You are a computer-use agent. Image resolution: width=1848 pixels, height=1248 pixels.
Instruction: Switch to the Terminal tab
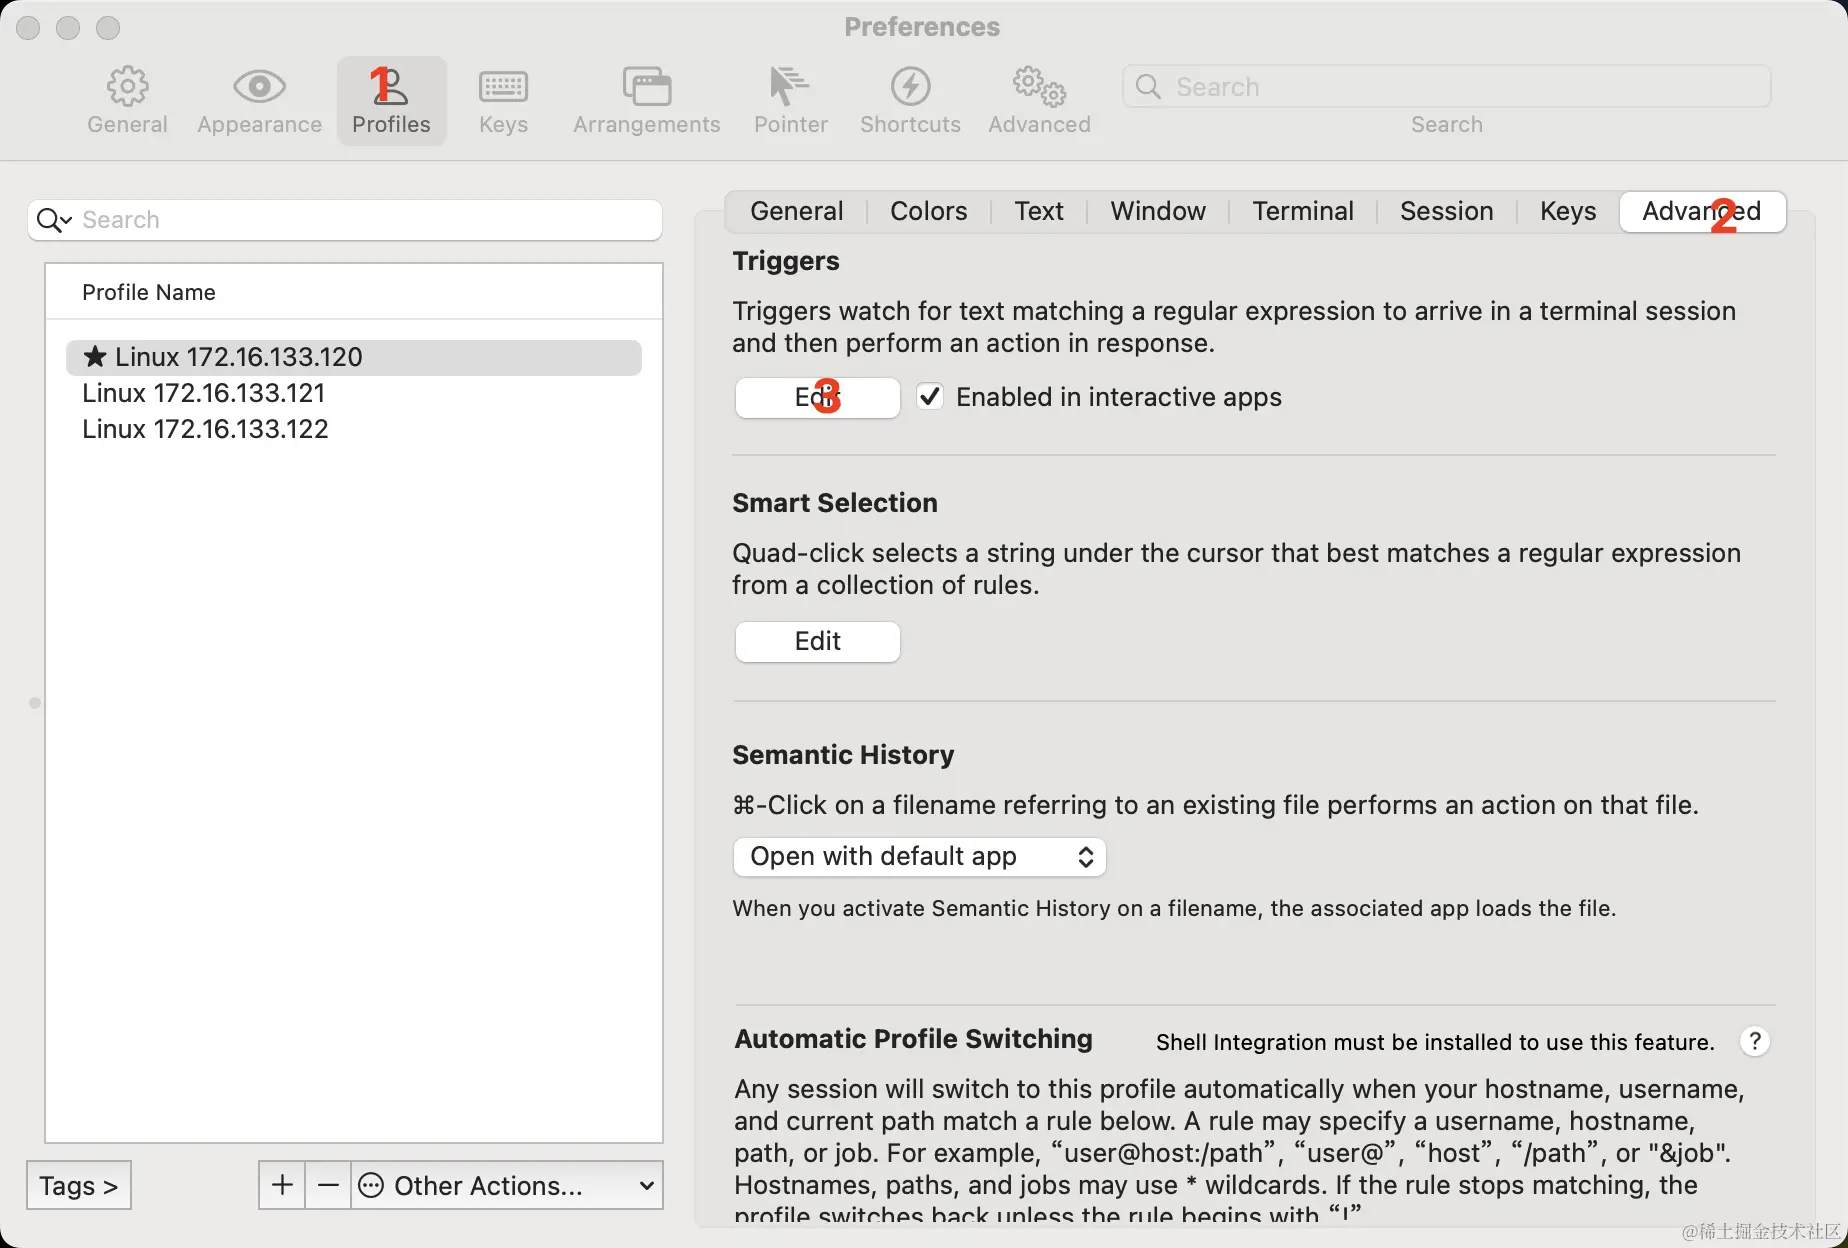coord(1303,211)
